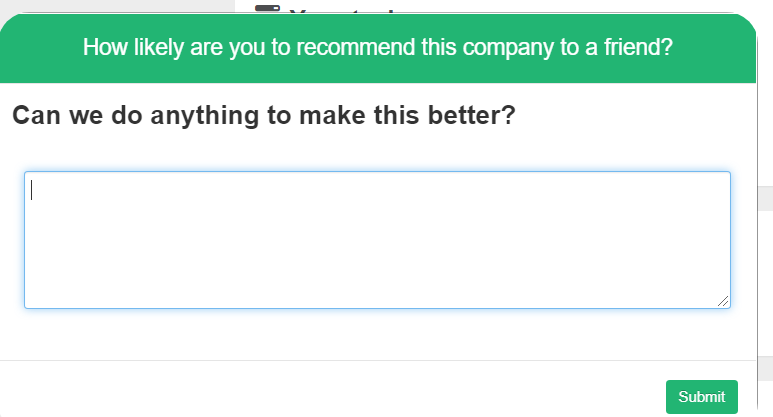773x417 pixels.
Task: Click the recommend-to-a-friend question title
Action: coord(377,47)
